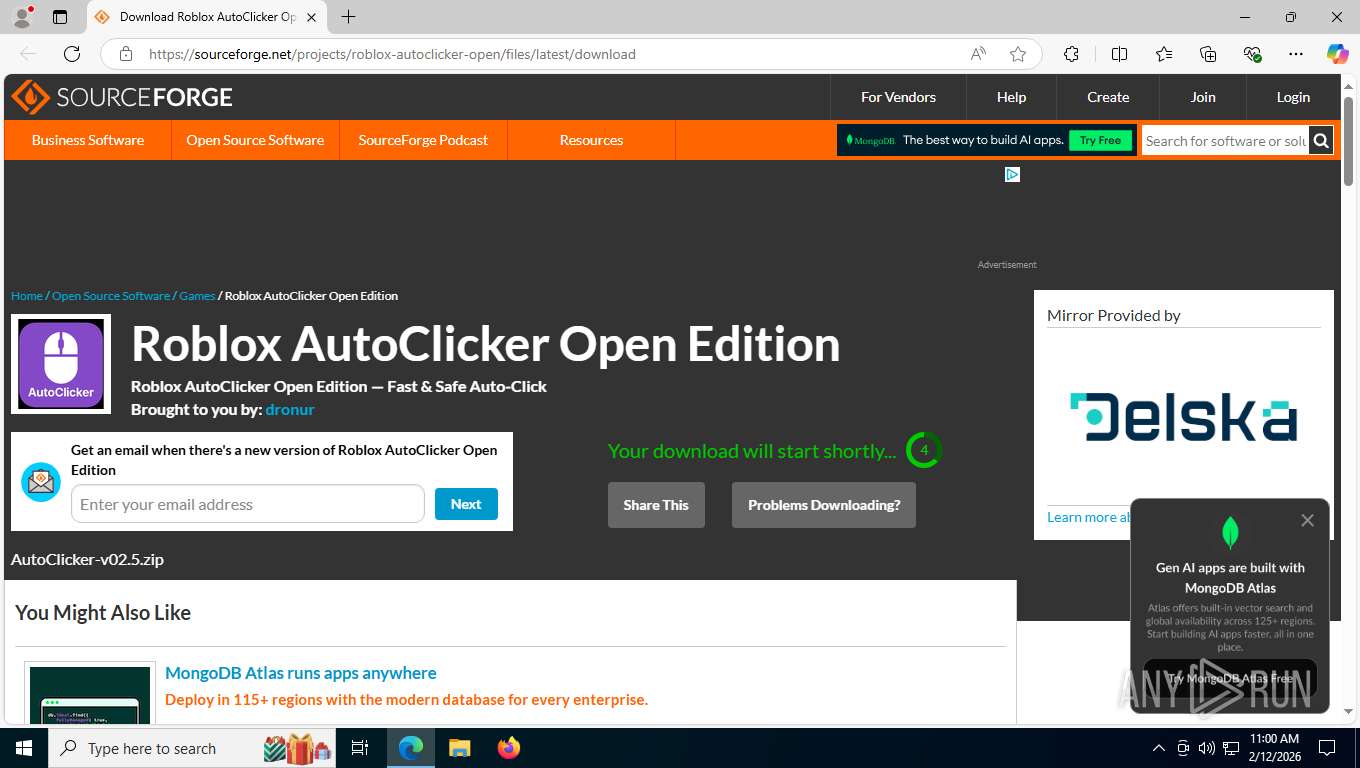Open the Games breadcrumb link

click(x=197, y=296)
